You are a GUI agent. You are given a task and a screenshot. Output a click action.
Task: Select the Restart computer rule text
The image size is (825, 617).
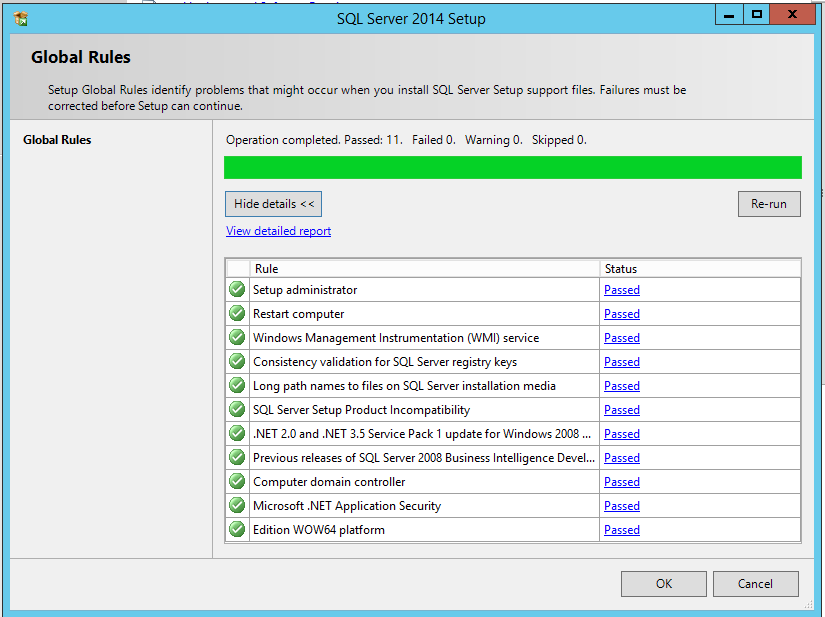(x=298, y=314)
